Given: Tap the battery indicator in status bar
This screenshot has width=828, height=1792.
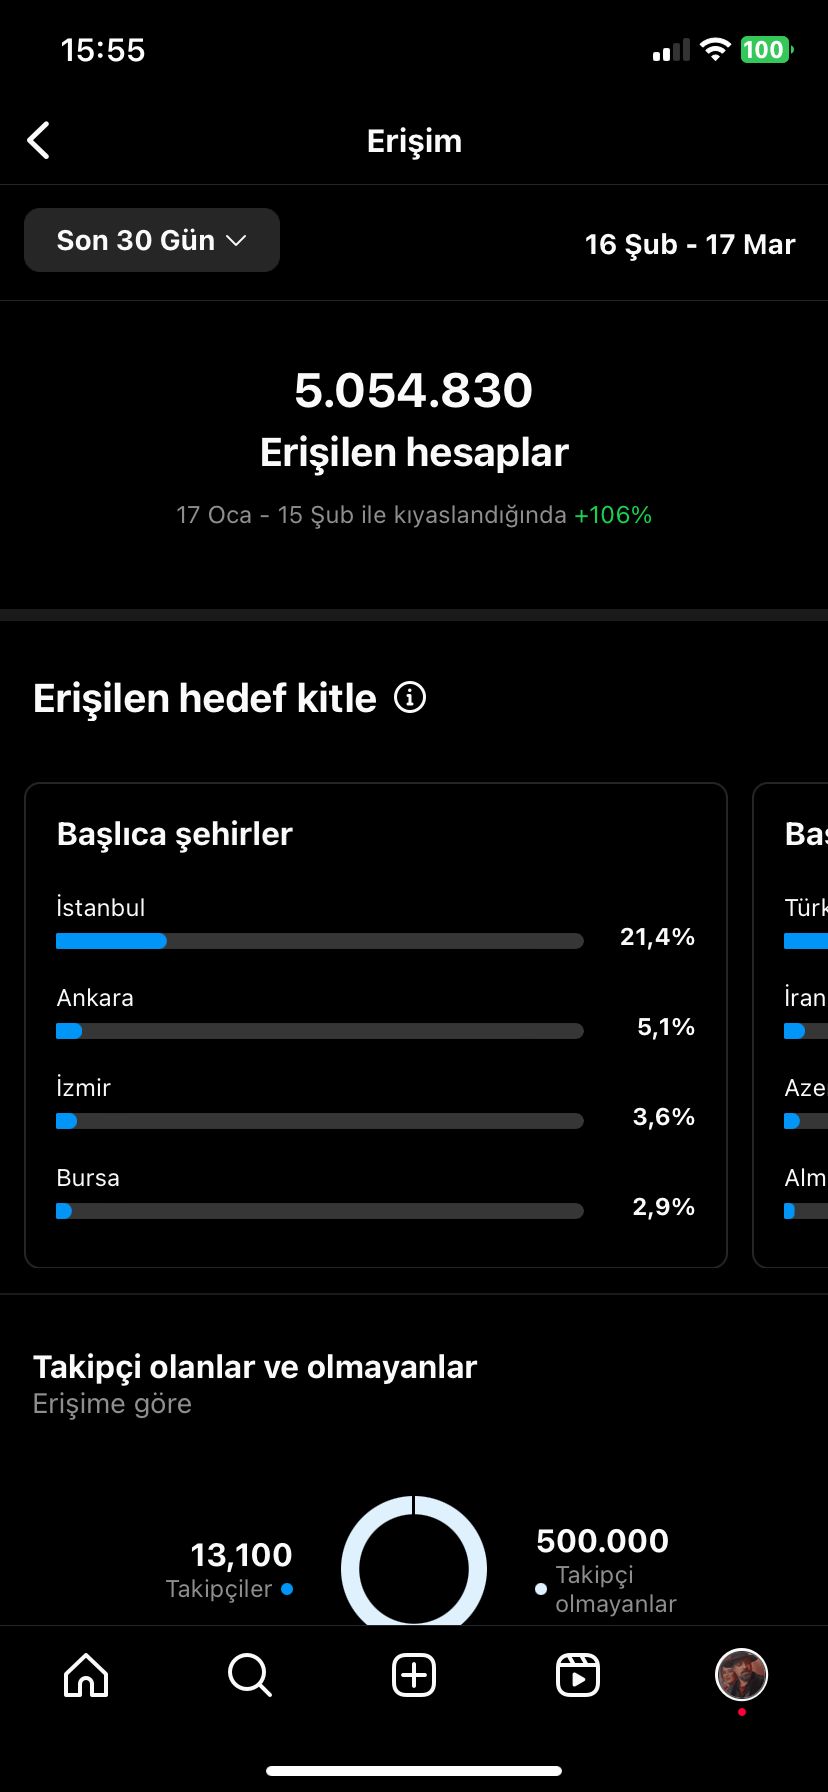Looking at the screenshot, I should (766, 49).
